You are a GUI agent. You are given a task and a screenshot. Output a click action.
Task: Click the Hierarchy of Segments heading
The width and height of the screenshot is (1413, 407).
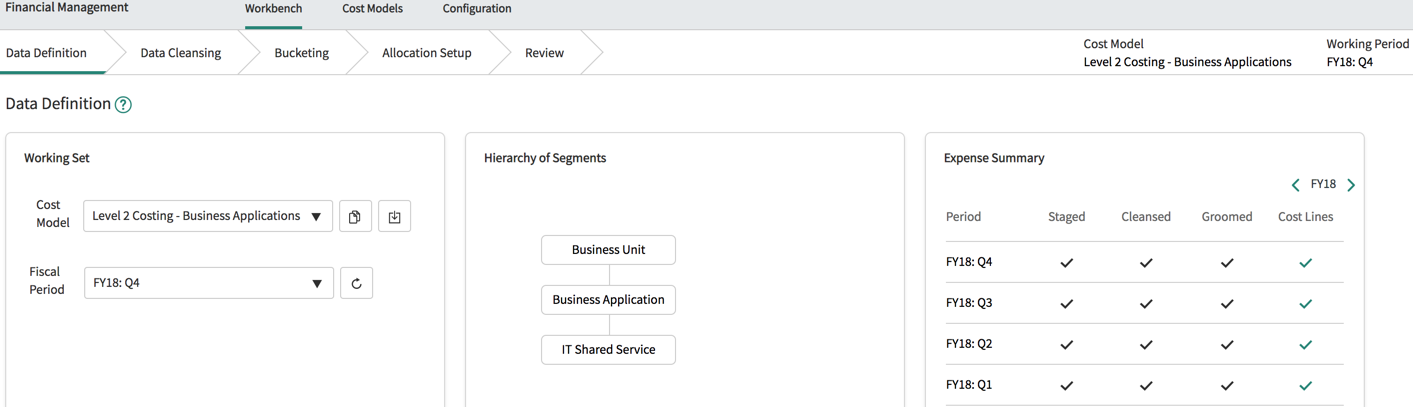(x=545, y=158)
